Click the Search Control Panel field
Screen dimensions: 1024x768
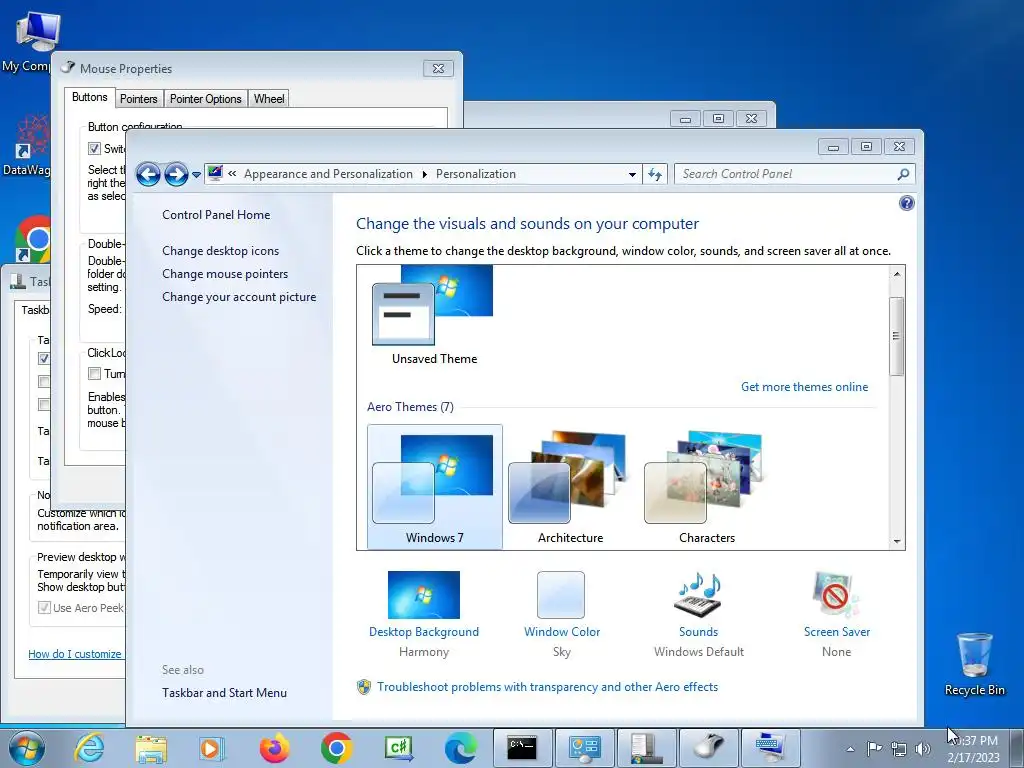785,174
